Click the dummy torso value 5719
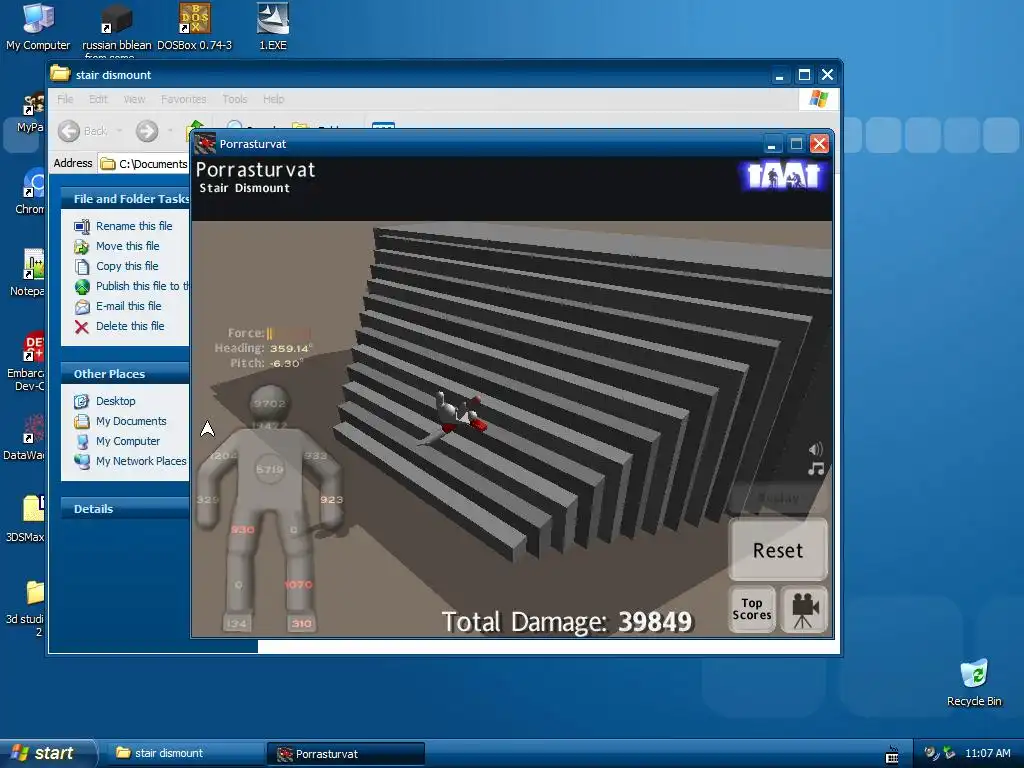The width and height of the screenshot is (1024, 768). tap(270, 469)
